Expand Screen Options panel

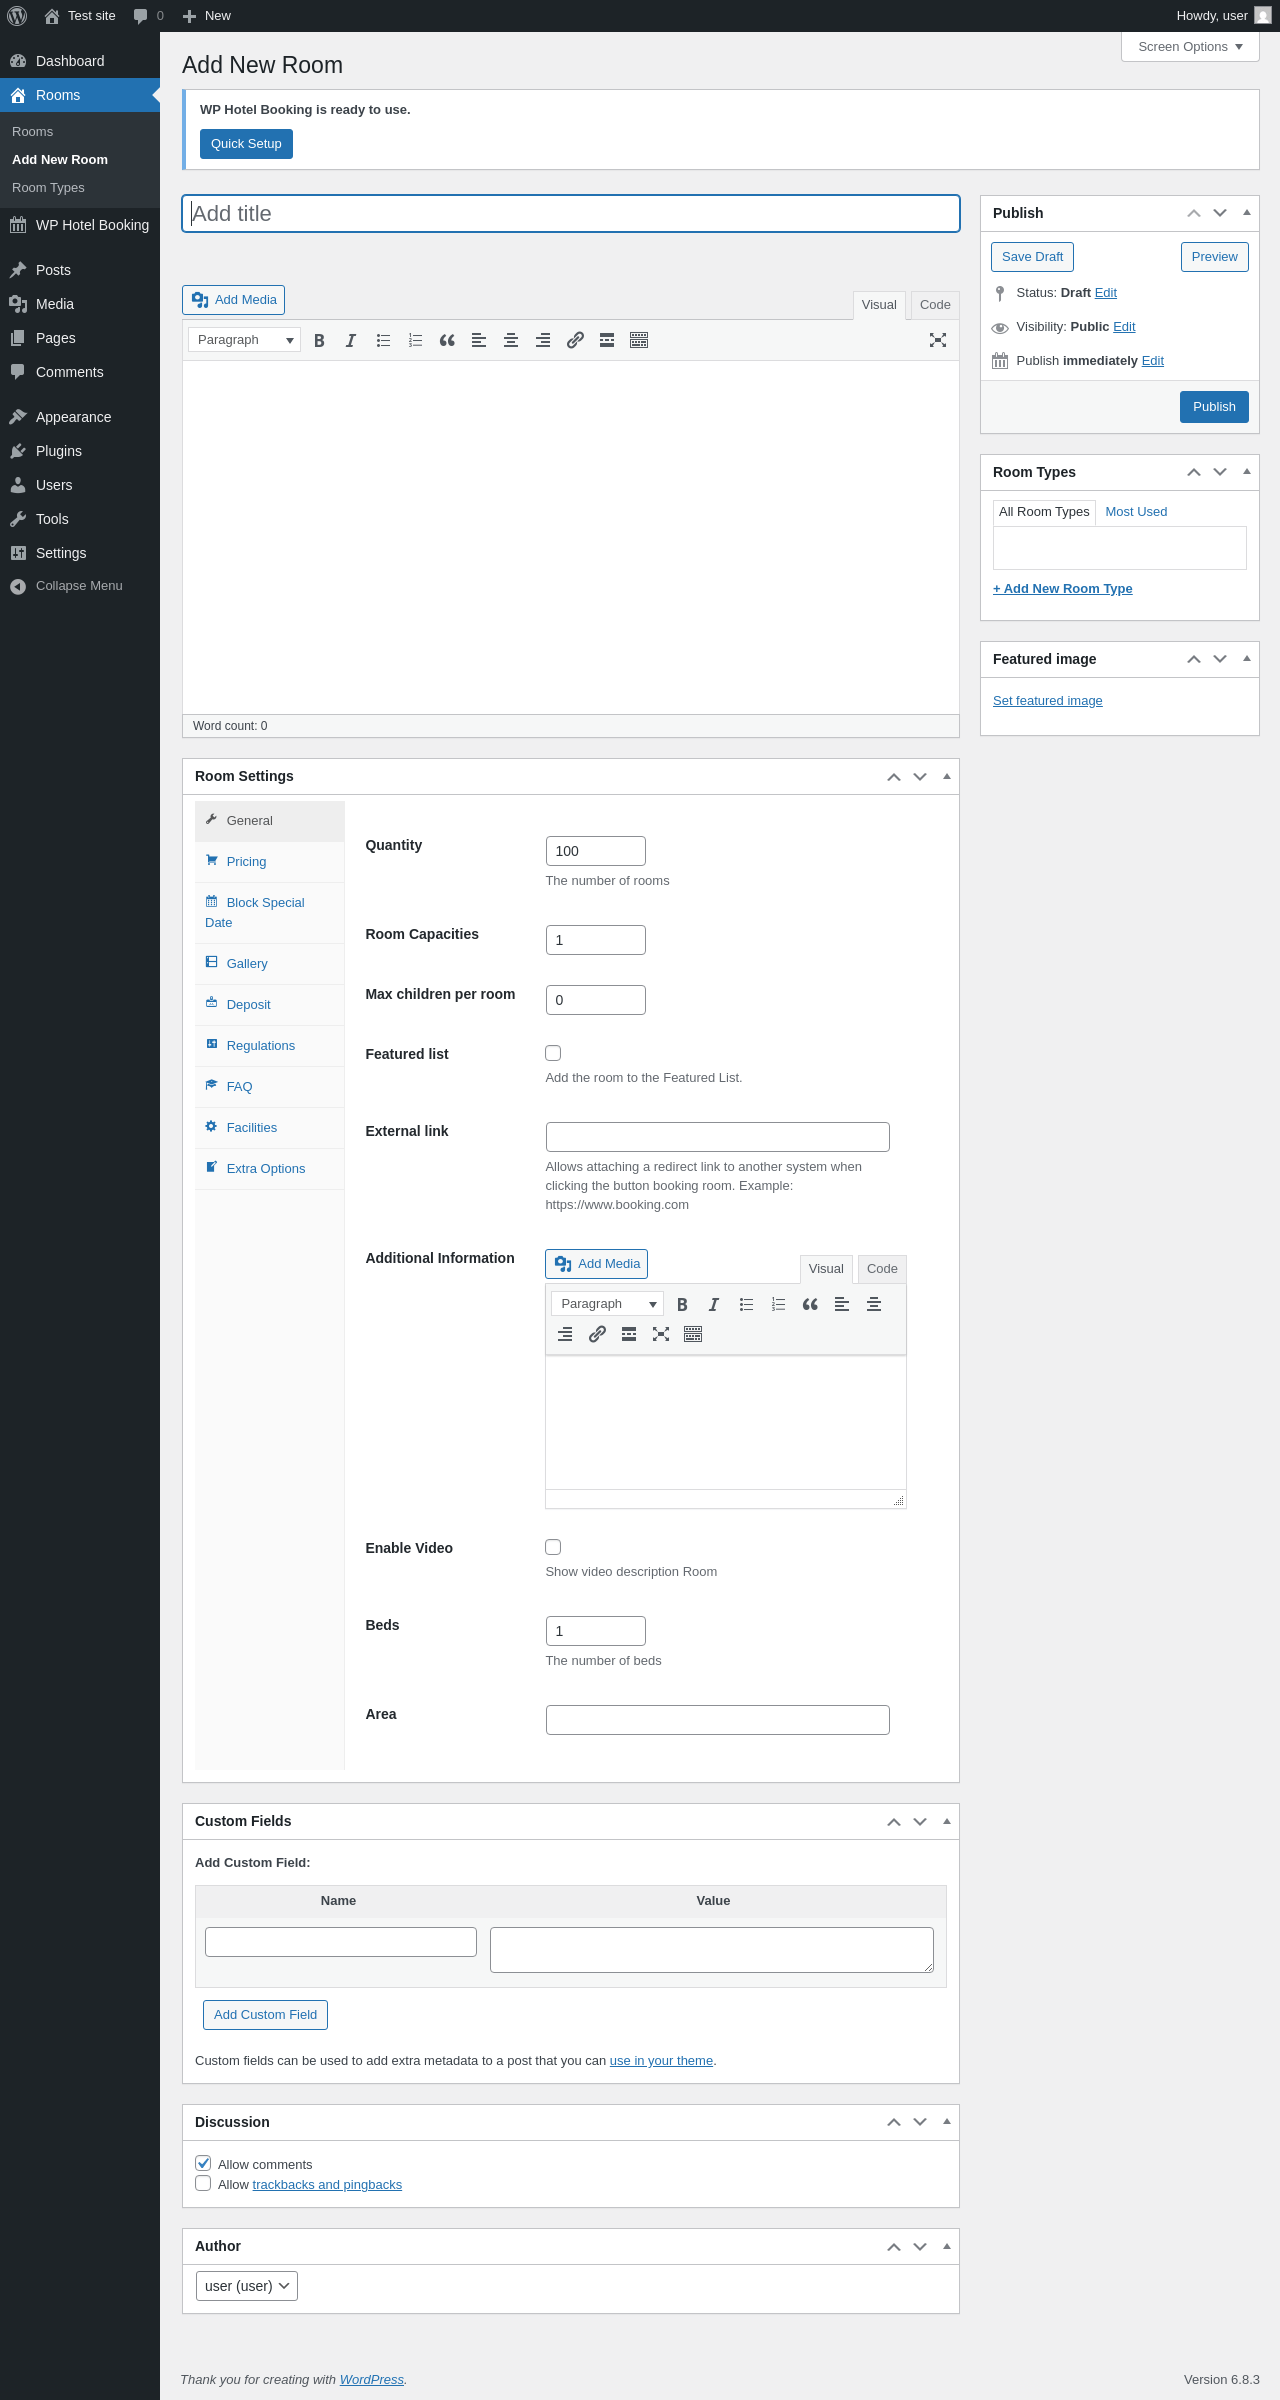[1189, 47]
